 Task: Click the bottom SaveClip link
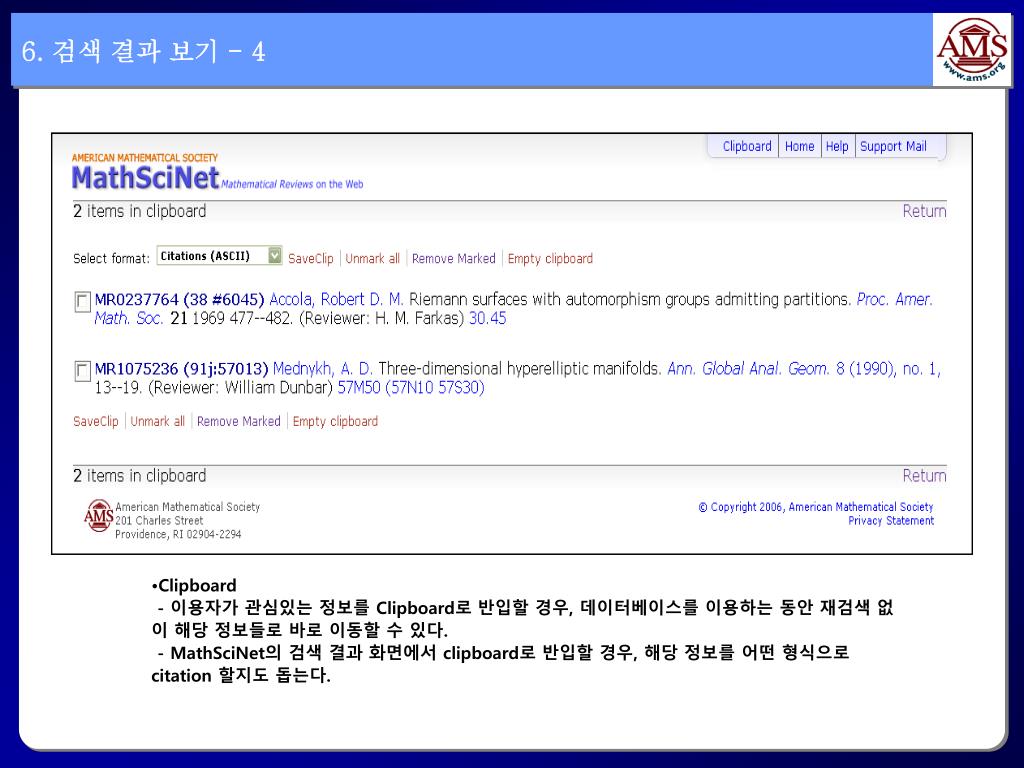tap(96, 421)
